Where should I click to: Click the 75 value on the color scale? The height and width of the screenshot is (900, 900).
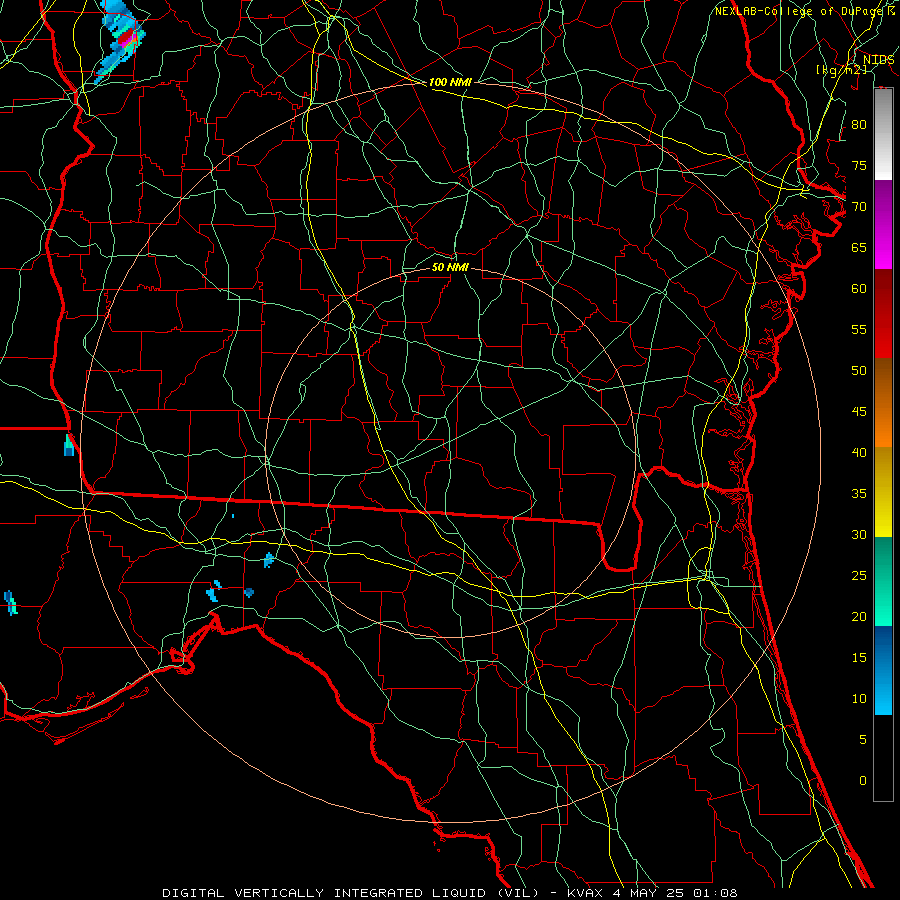coord(859,165)
